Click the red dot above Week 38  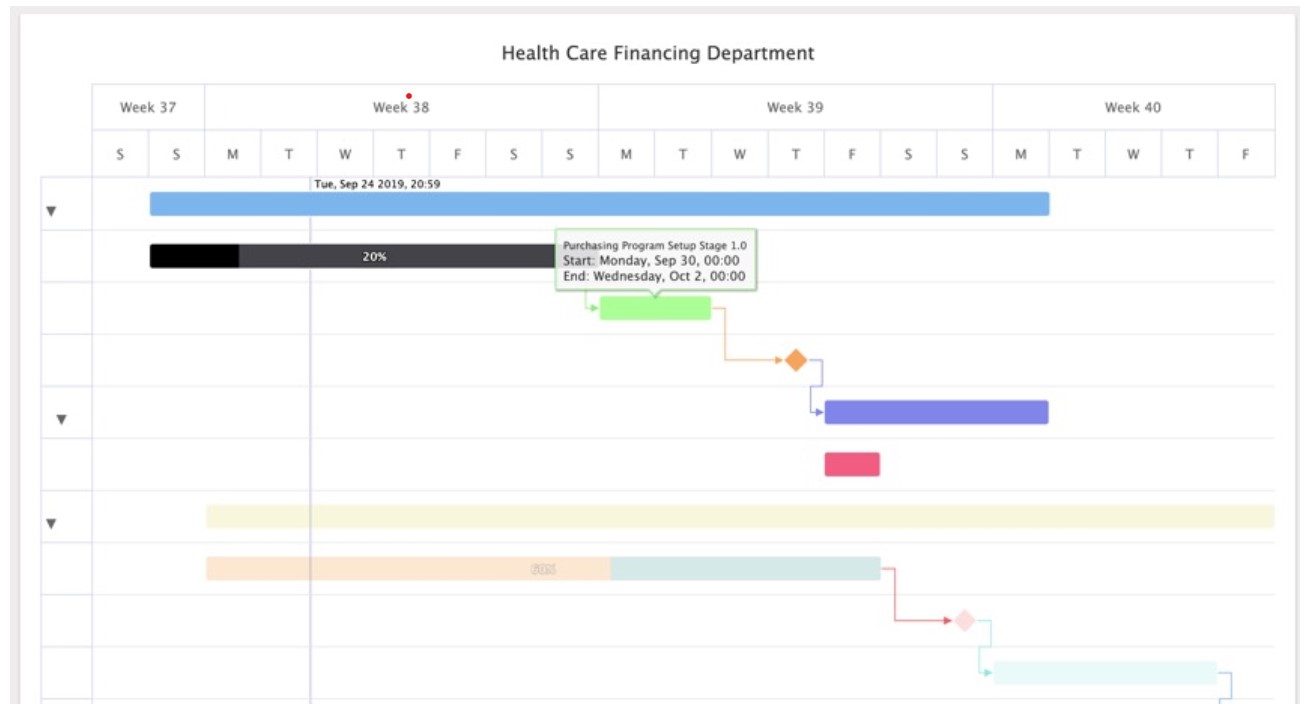[409, 96]
